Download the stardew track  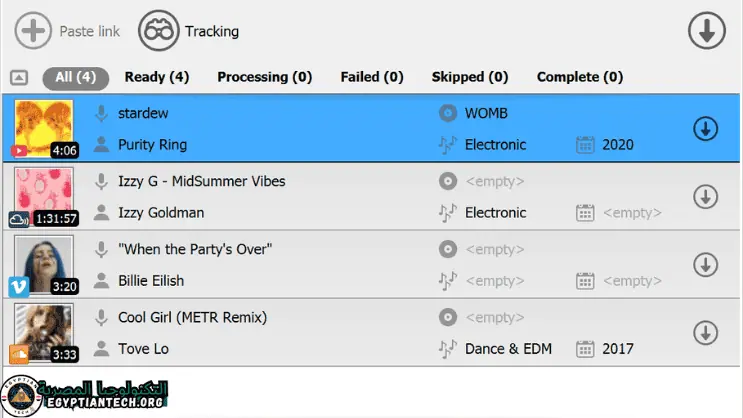point(706,129)
